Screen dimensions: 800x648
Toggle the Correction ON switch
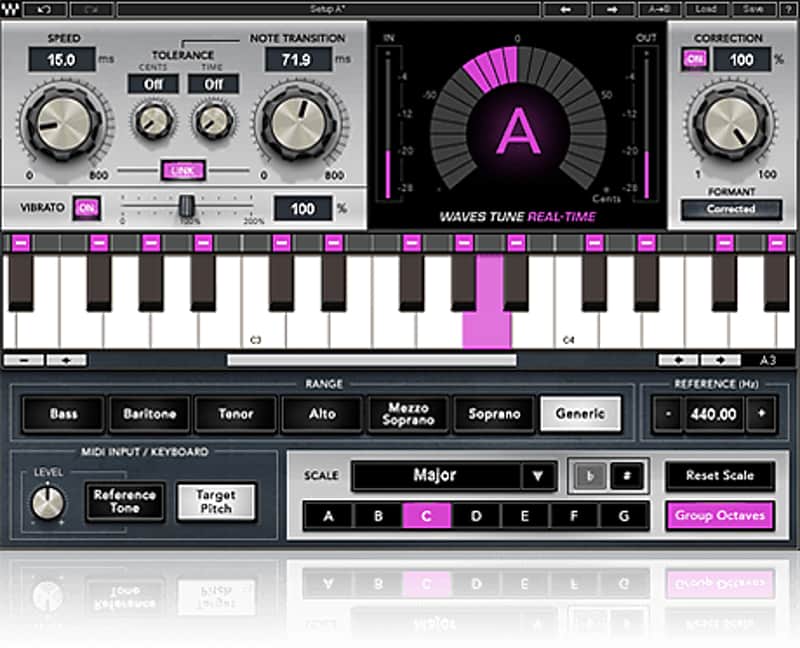click(694, 59)
